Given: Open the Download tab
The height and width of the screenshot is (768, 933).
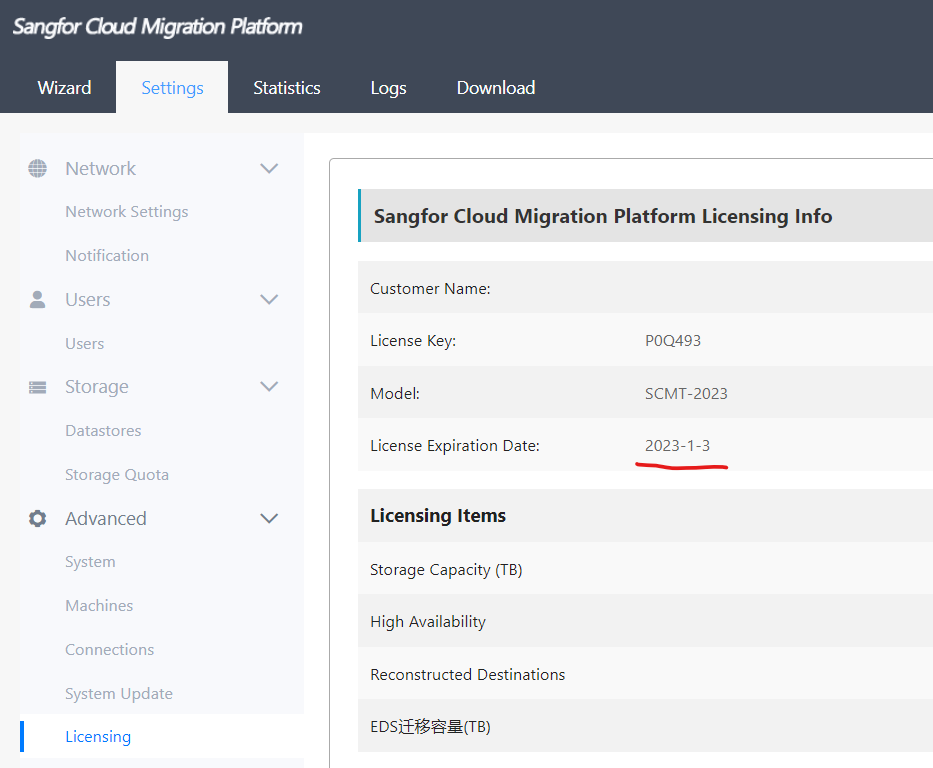Looking at the screenshot, I should pos(496,88).
